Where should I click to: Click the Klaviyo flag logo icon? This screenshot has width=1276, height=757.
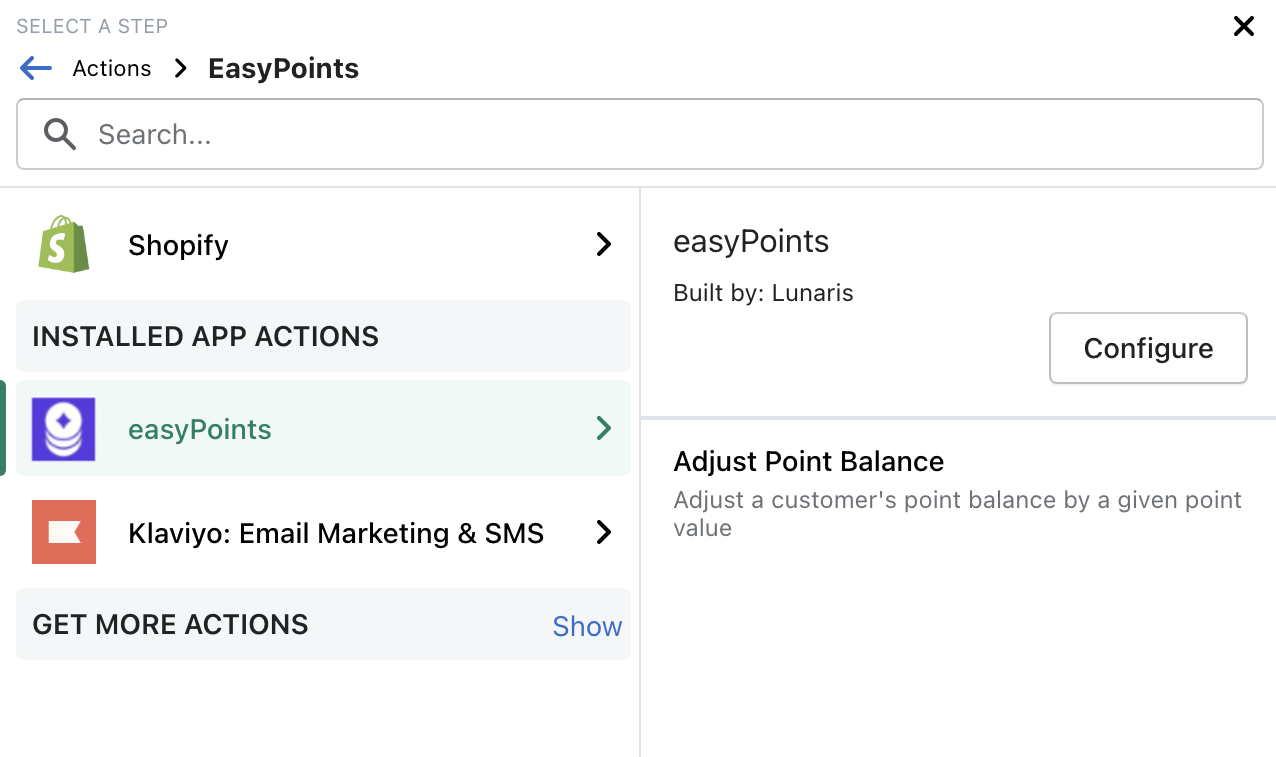tap(64, 532)
